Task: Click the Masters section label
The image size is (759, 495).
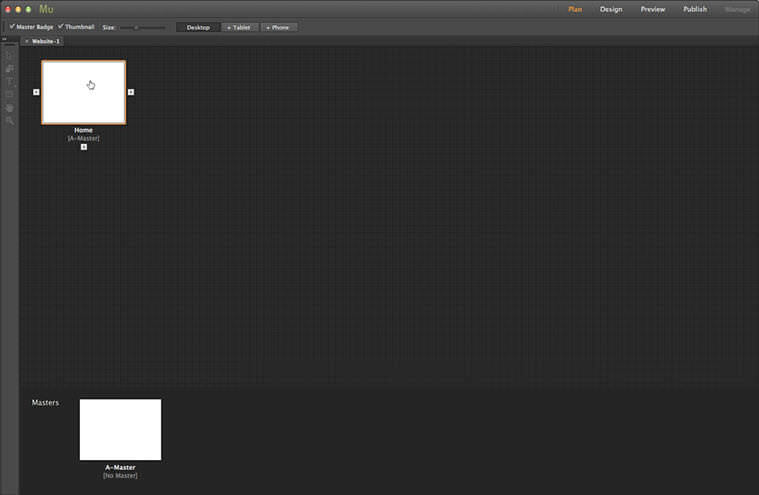Action: (46, 403)
